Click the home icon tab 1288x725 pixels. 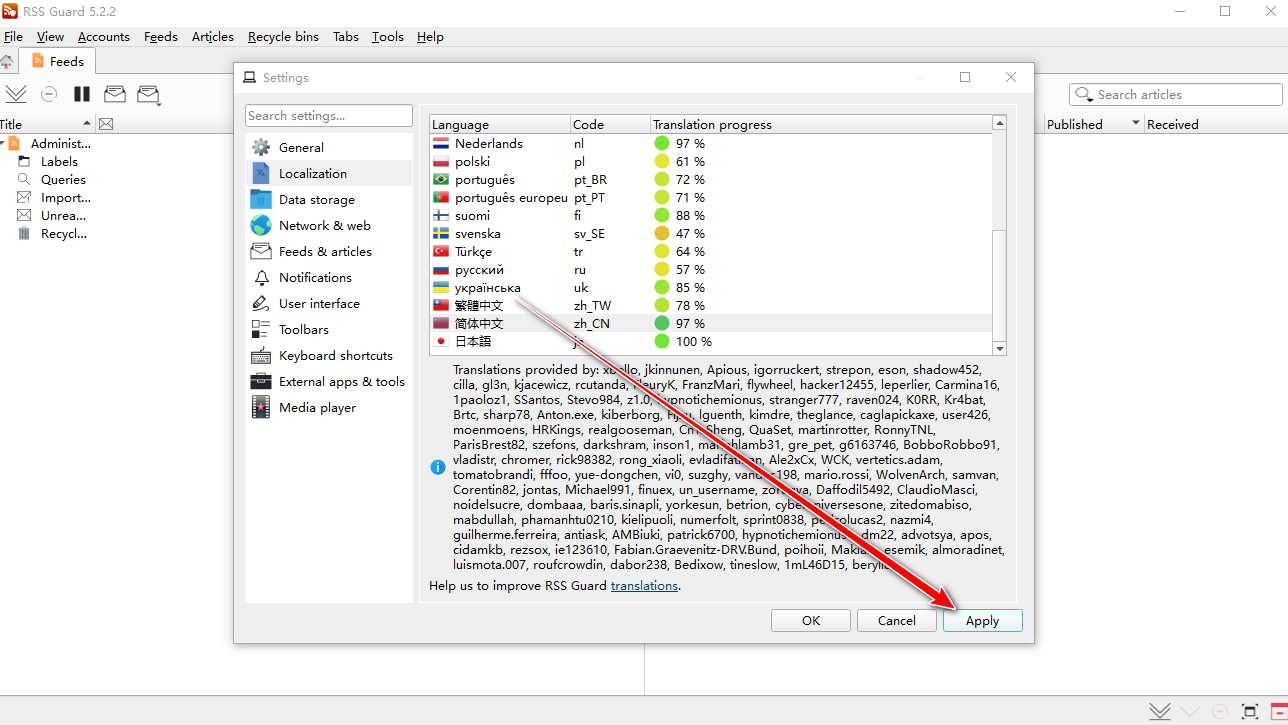[x=6, y=61]
